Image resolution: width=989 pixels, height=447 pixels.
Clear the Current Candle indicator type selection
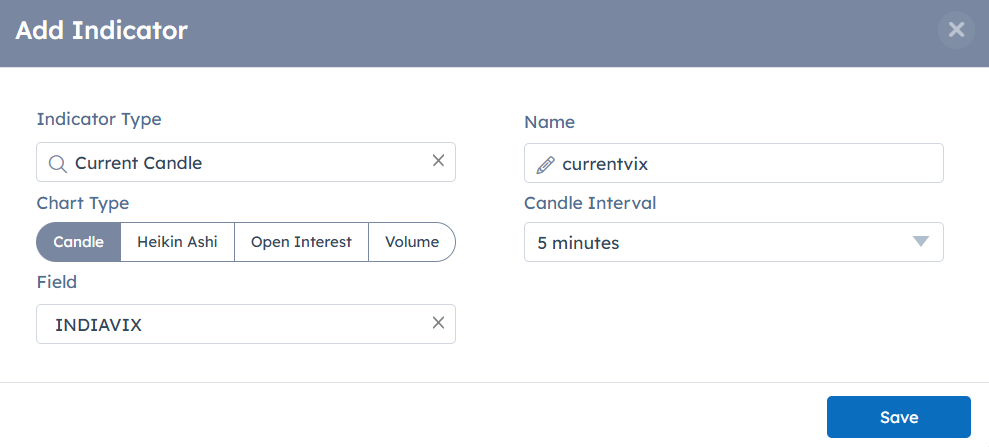coord(438,161)
